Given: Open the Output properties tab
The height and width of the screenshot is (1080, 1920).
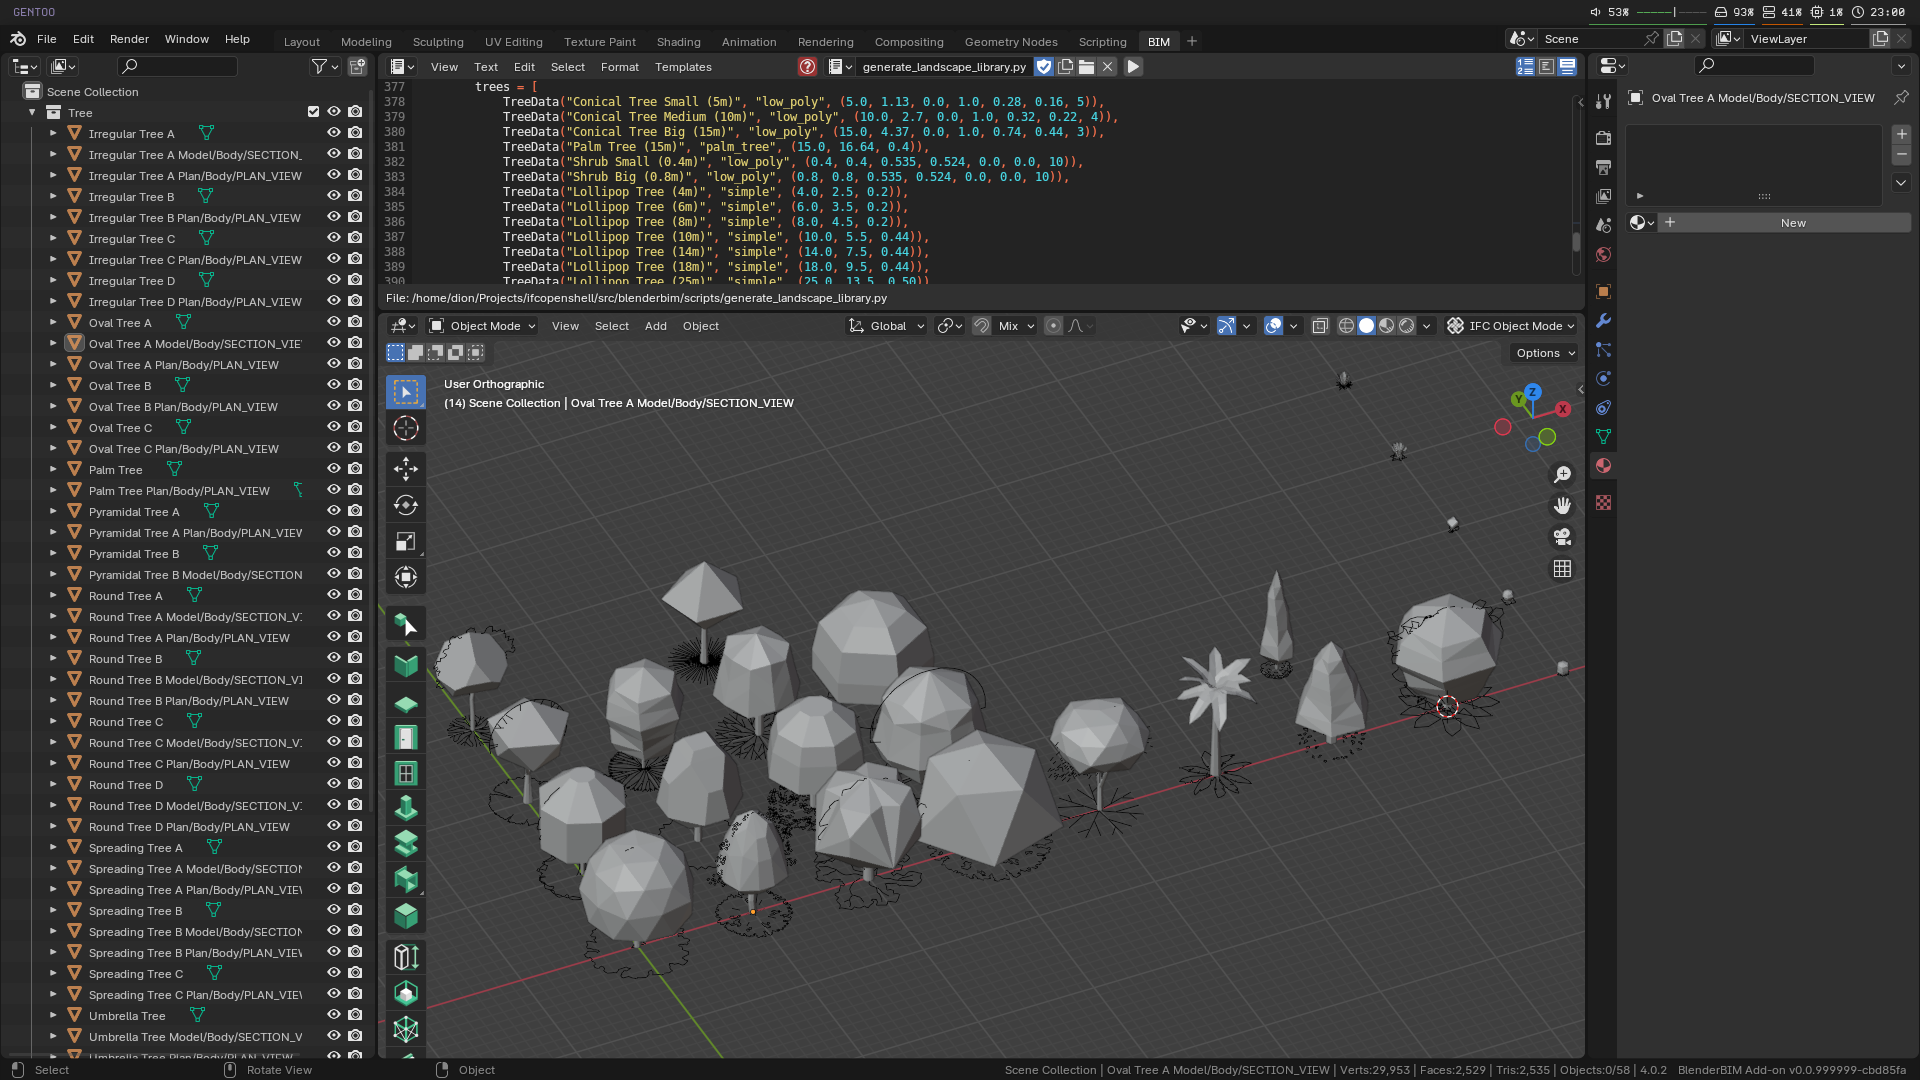Looking at the screenshot, I should 1603,167.
